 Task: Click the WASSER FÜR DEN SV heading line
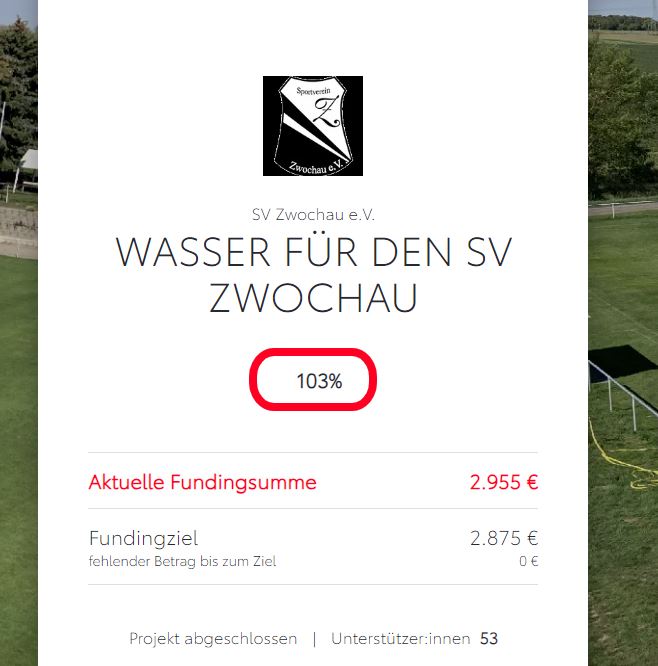coord(313,252)
